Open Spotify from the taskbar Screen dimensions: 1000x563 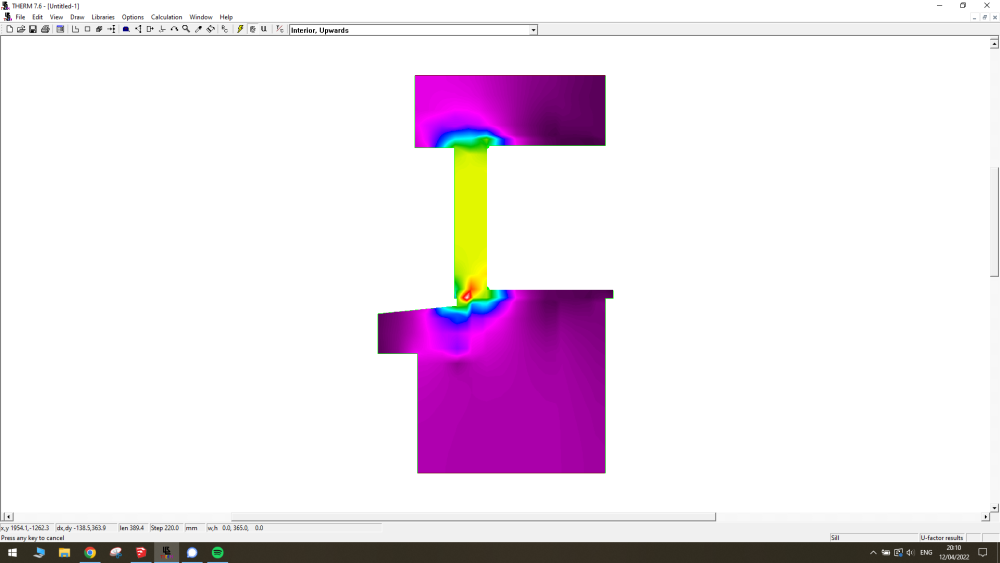pyautogui.click(x=217, y=553)
